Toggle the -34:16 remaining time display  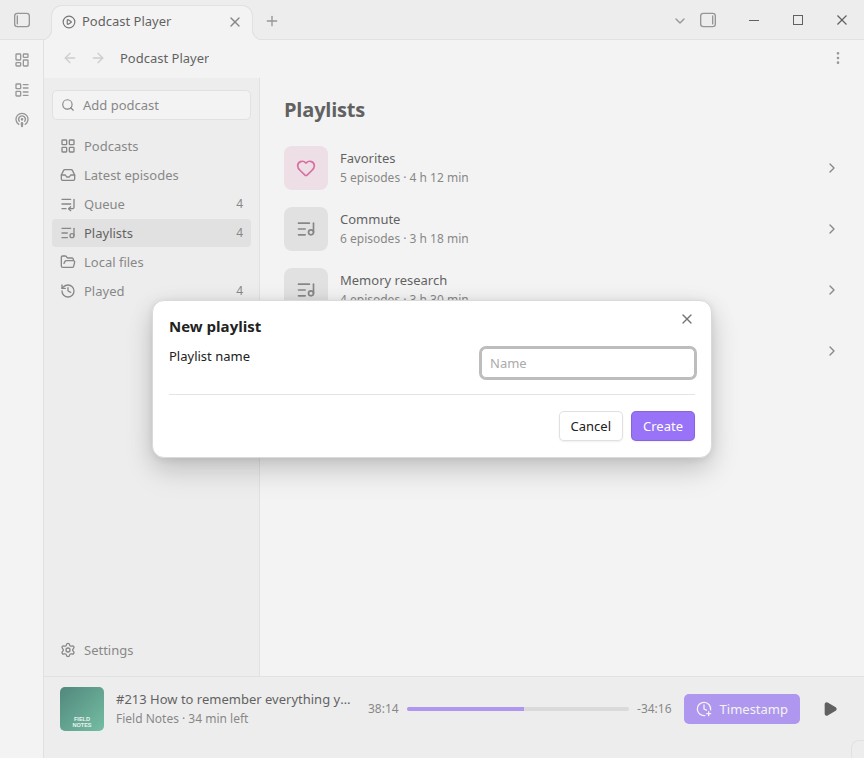tap(654, 709)
